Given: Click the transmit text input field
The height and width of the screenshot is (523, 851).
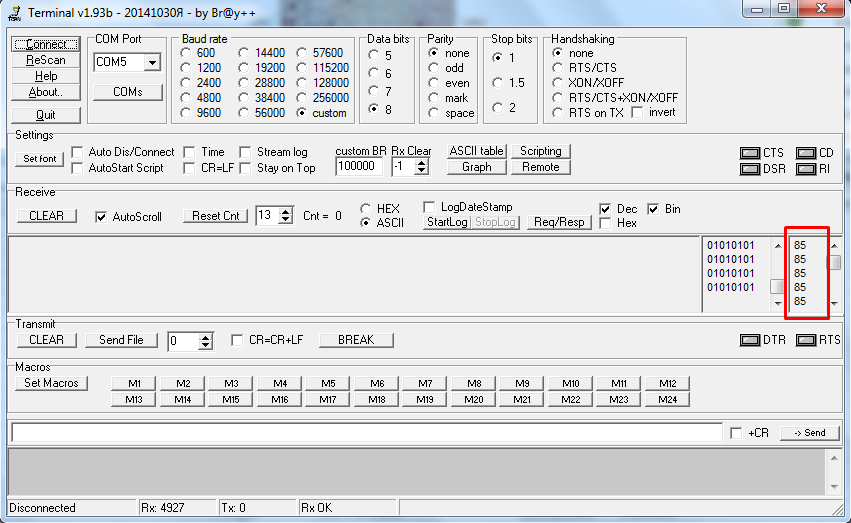Looking at the screenshot, I should pos(367,433).
